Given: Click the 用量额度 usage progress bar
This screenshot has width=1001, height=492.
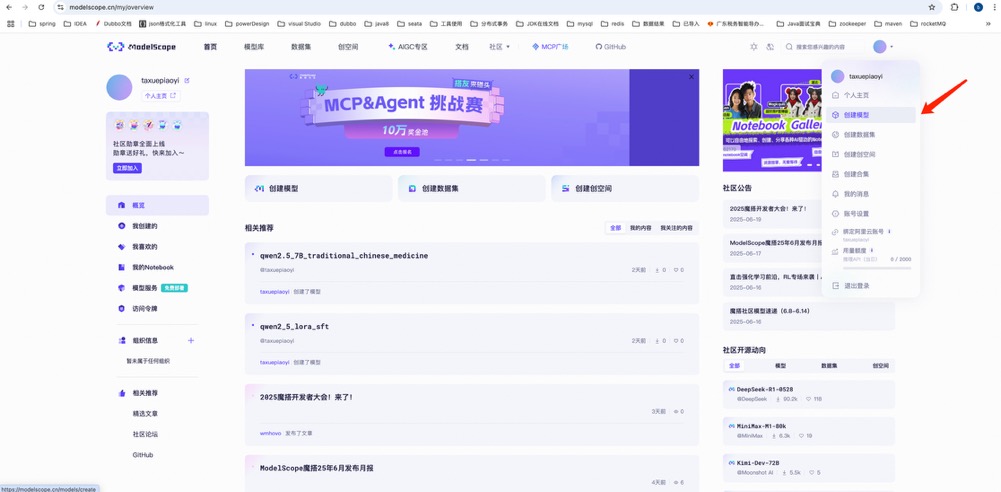Looking at the screenshot, I should tap(877, 267).
